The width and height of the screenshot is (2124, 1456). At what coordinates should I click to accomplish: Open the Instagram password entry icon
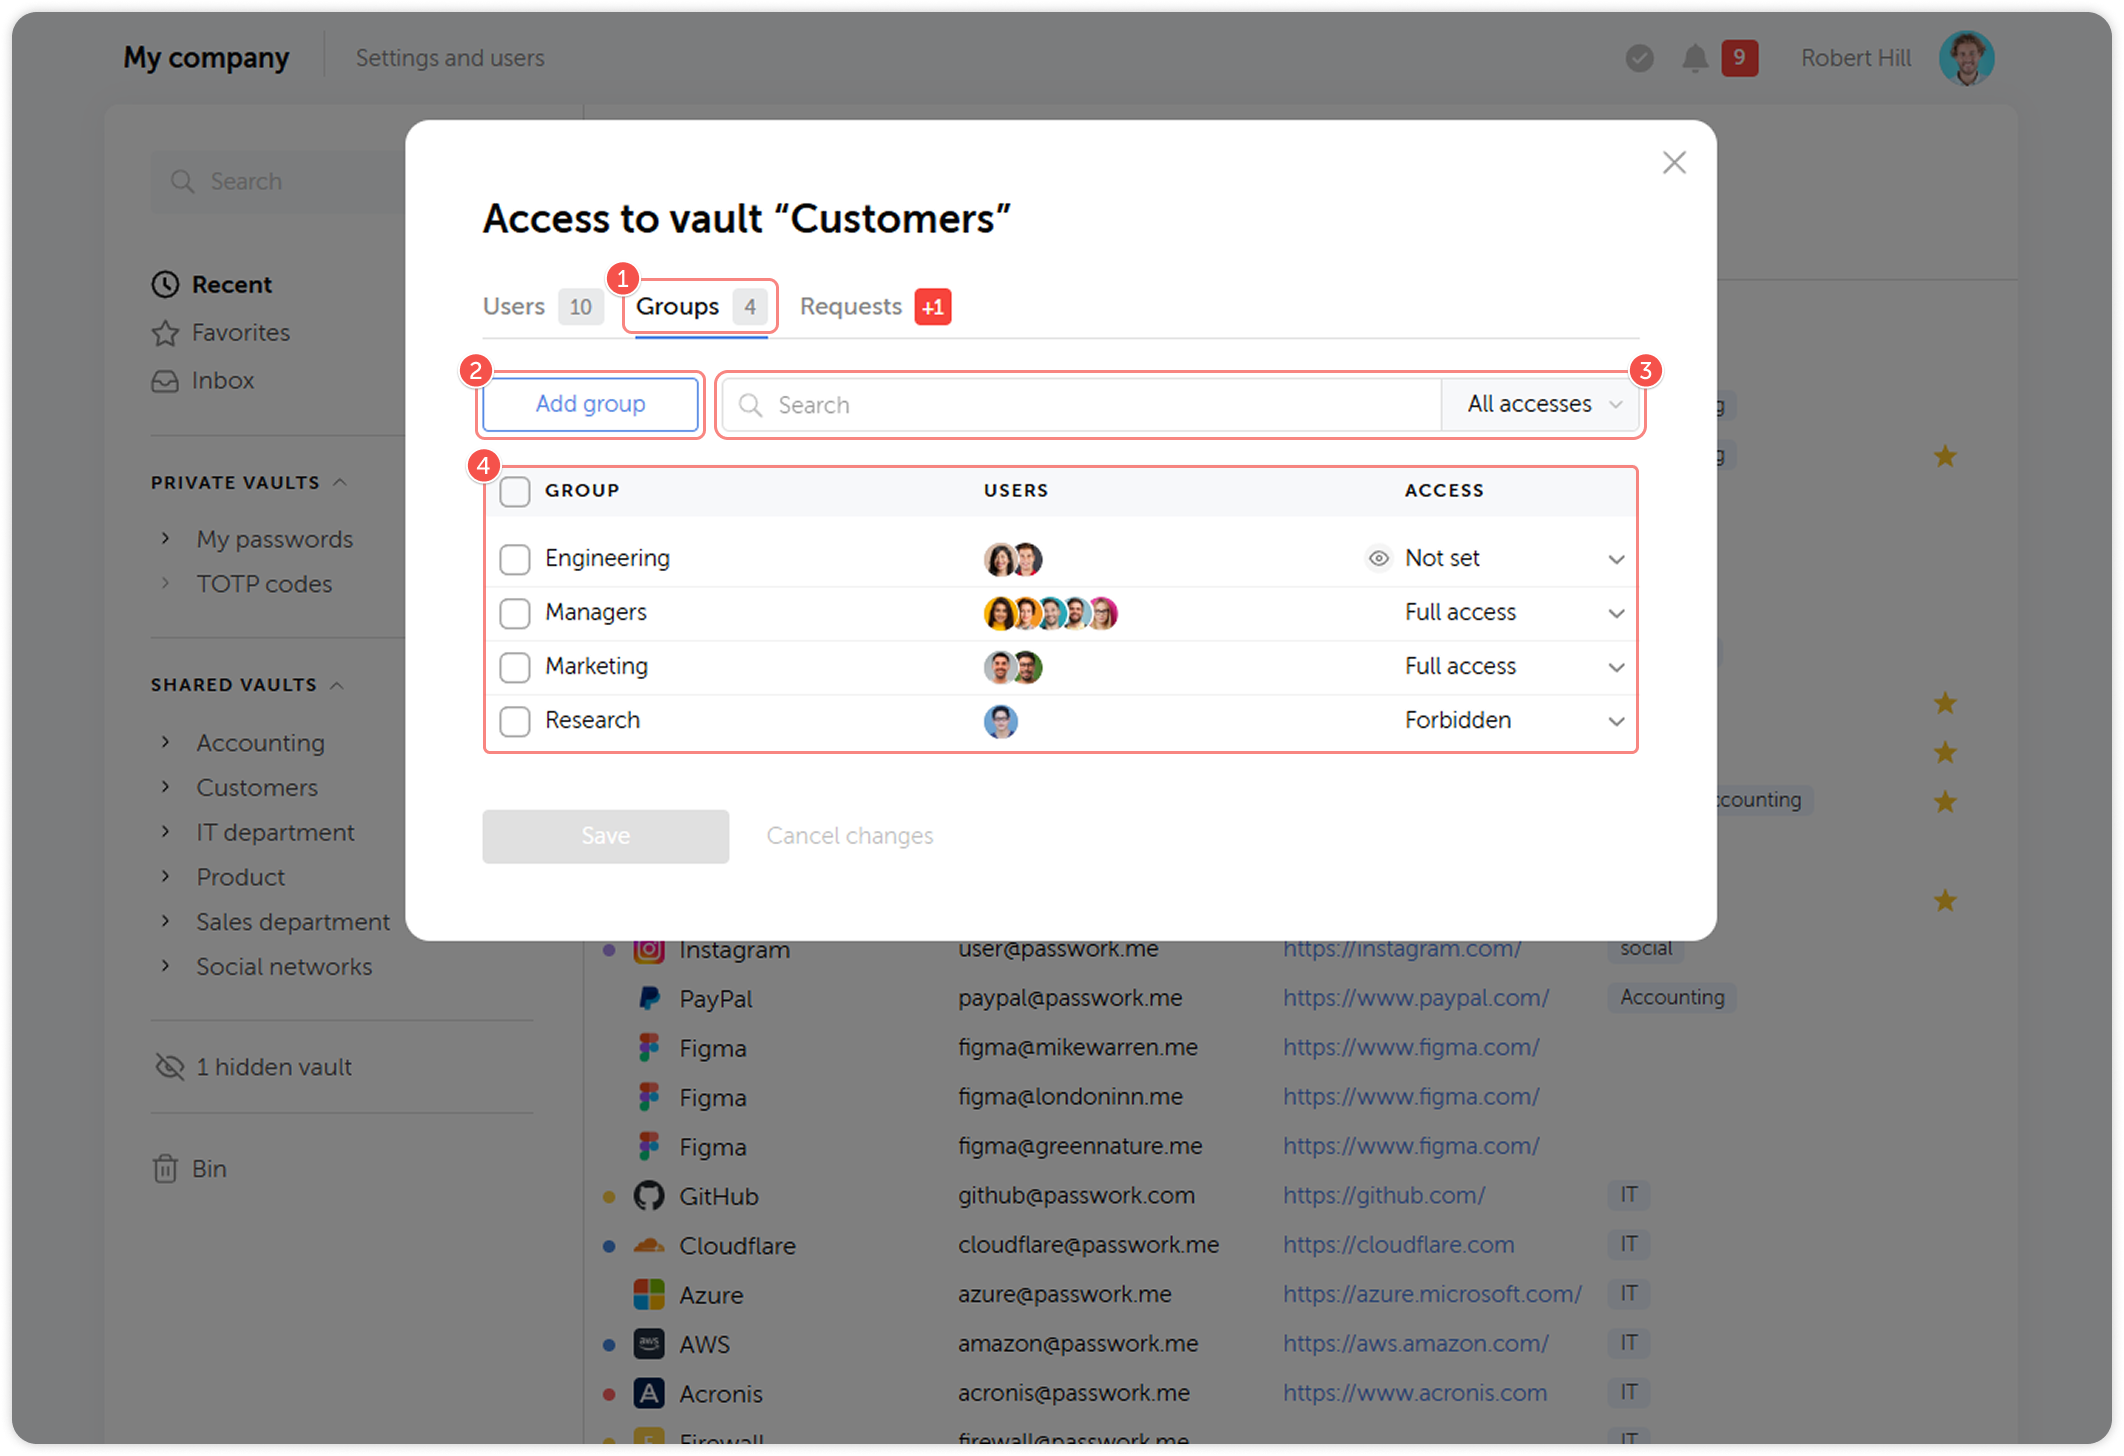tap(648, 948)
